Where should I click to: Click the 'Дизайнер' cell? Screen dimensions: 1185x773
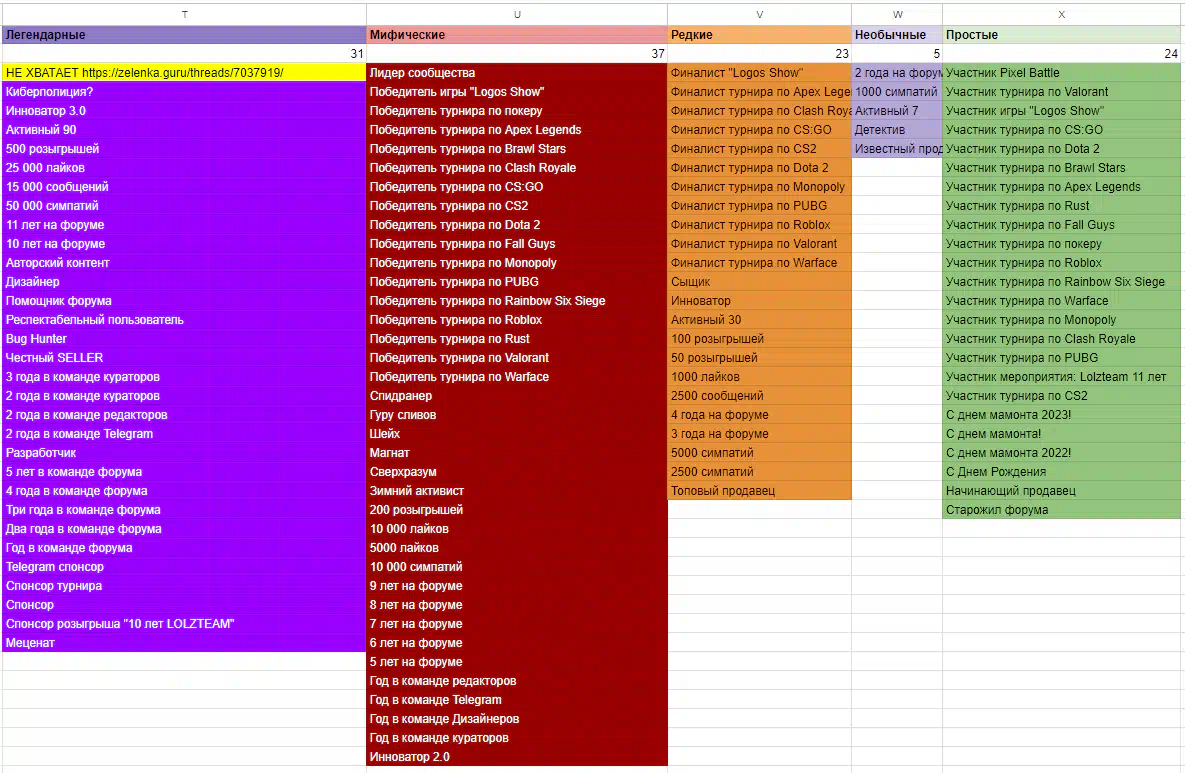coord(184,282)
